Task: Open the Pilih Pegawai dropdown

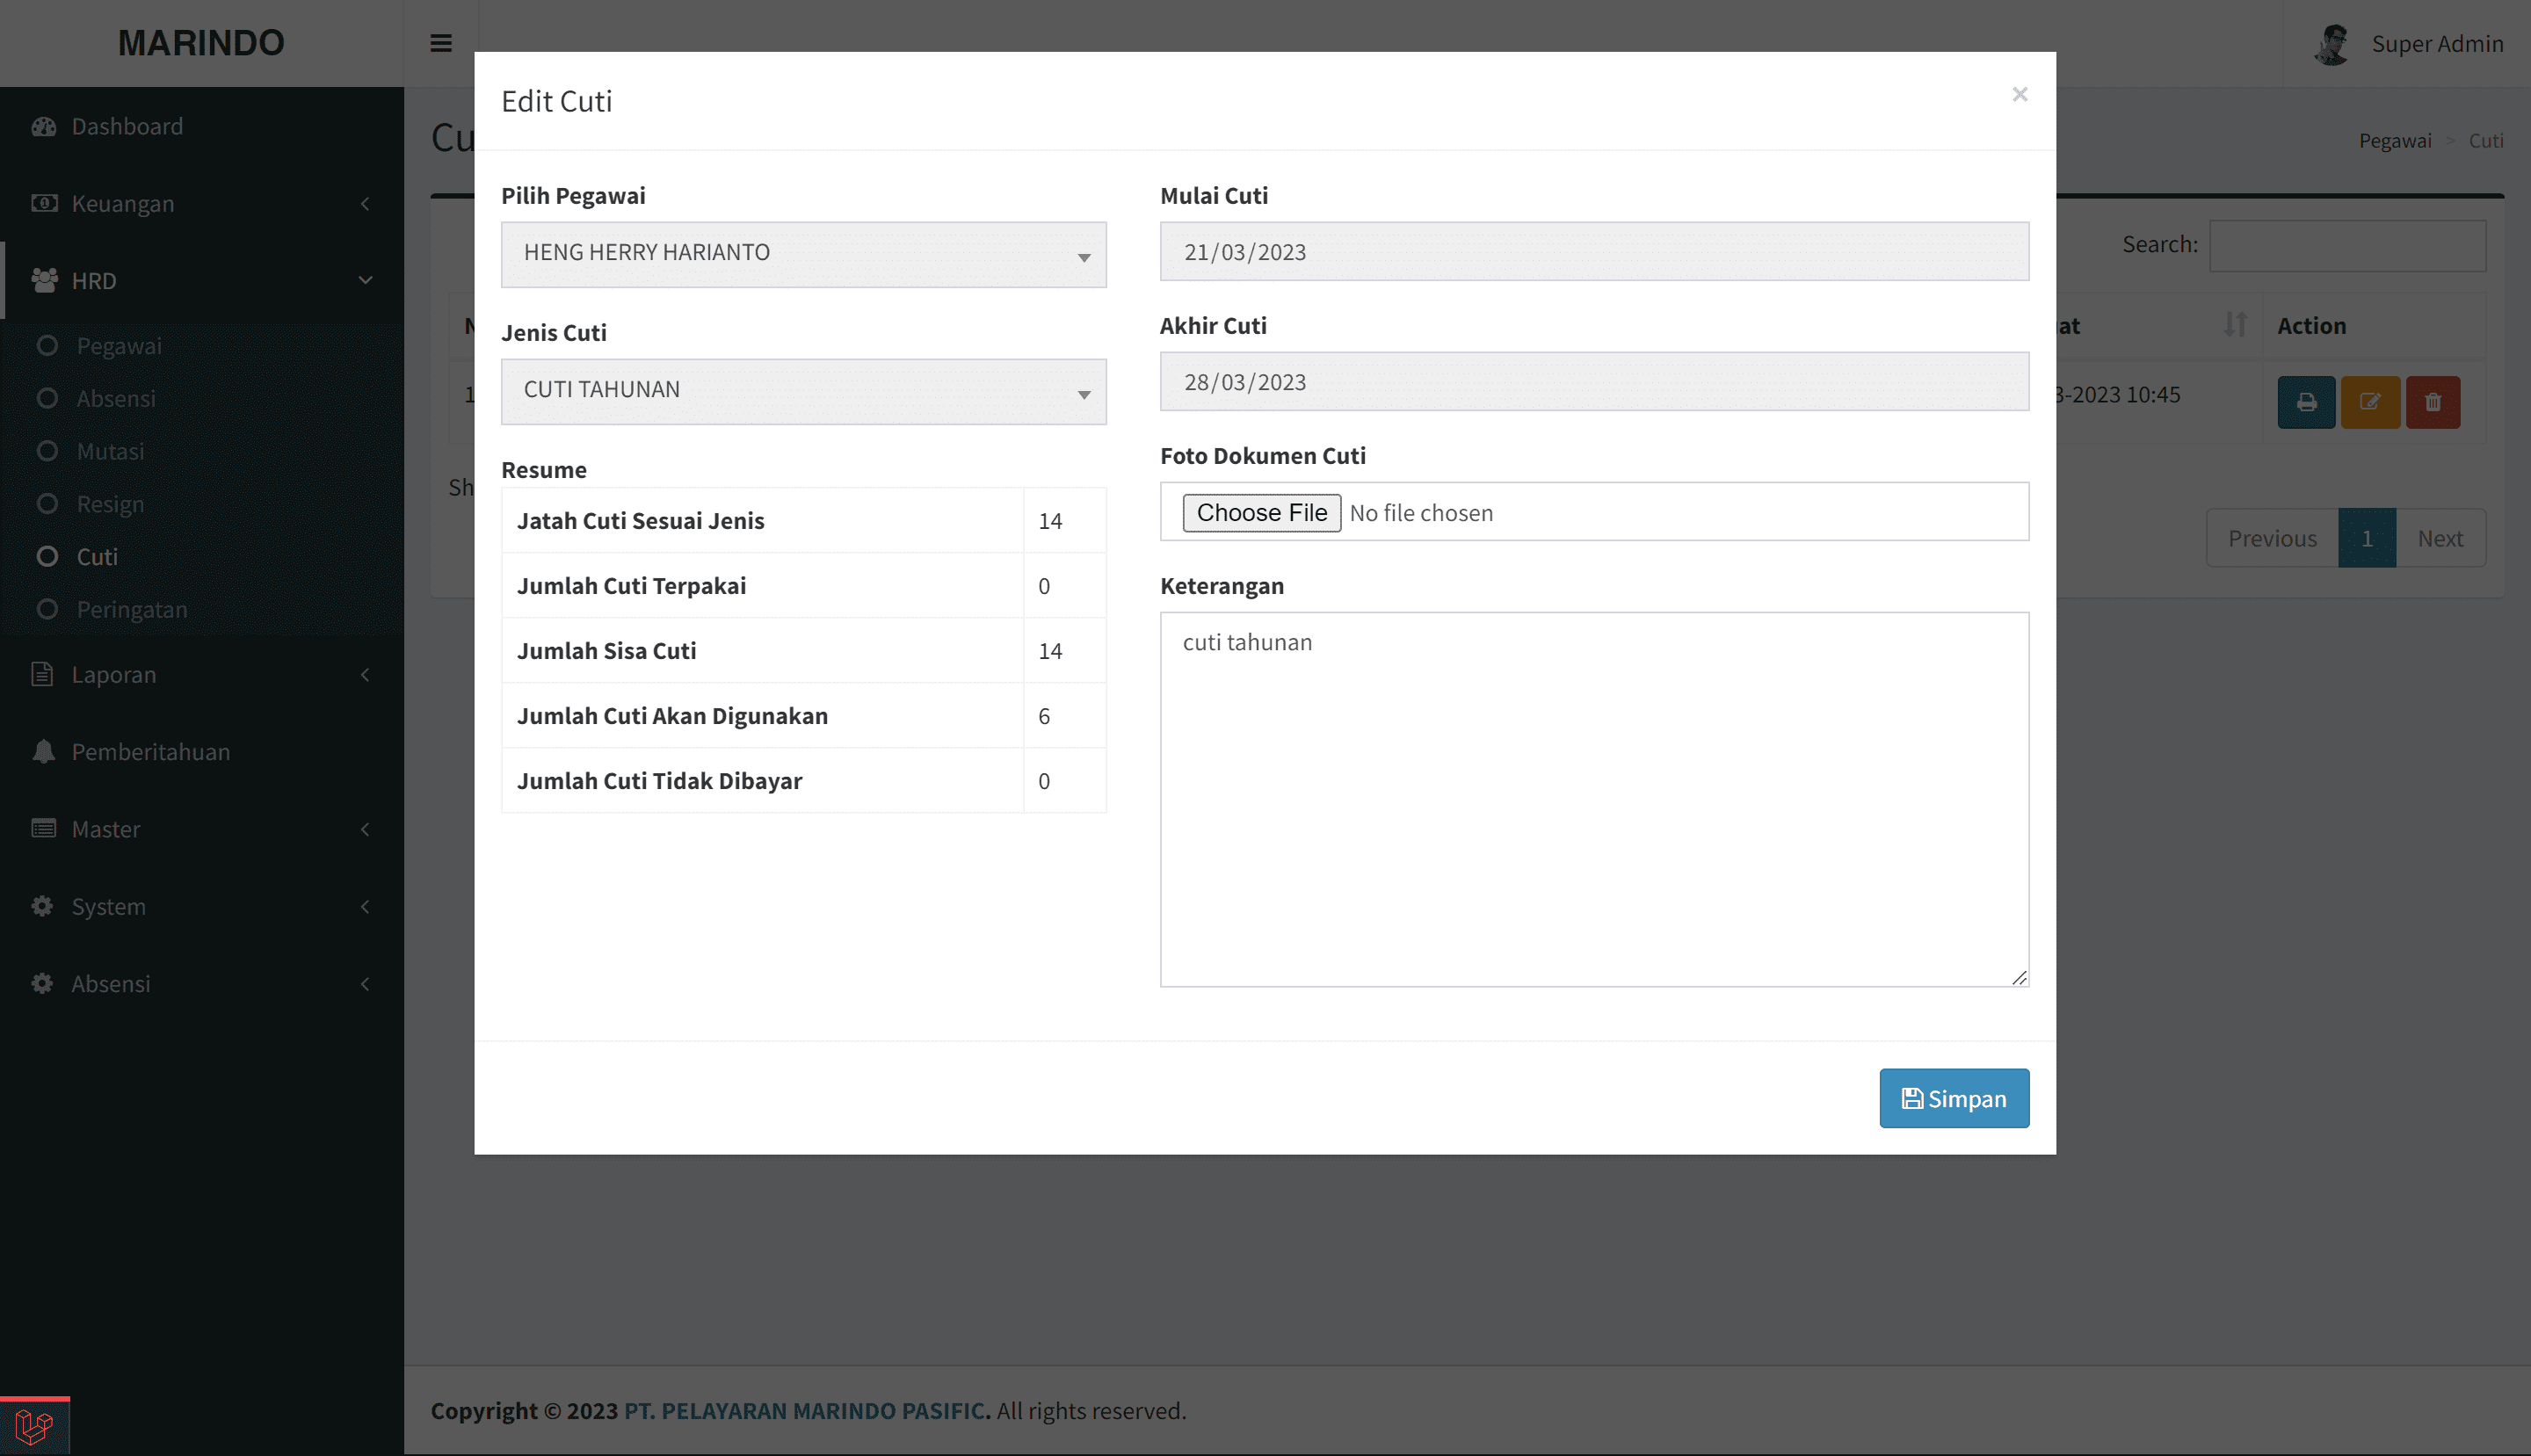Action: coord(803,254)
